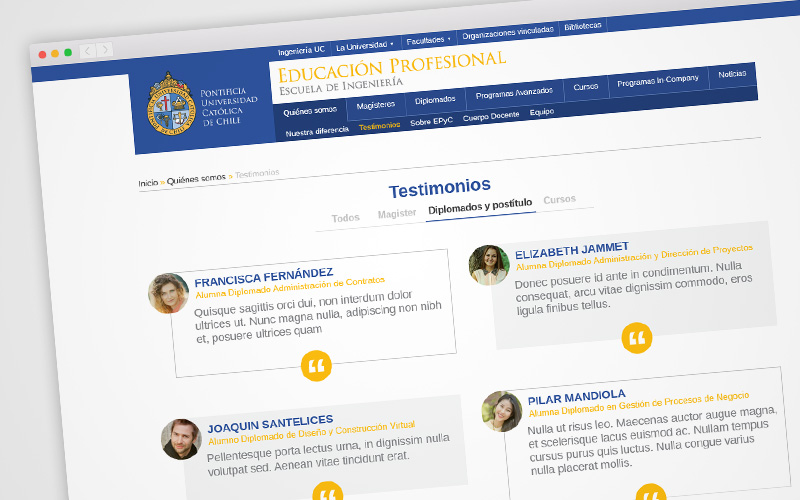The width and height of the screenshot is (800, 500).
Task: Select Magísteres in main navigation
Action: 376,105
